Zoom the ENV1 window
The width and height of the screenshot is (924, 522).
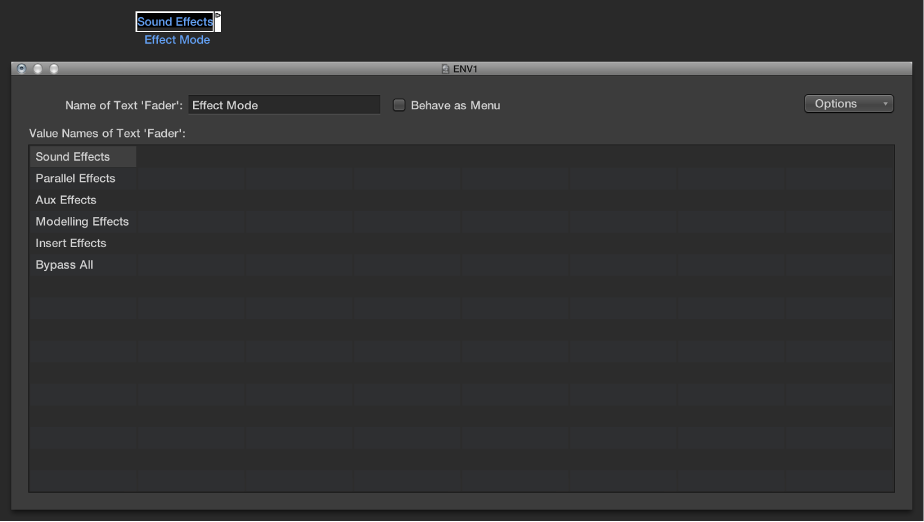tap(54, 68)
